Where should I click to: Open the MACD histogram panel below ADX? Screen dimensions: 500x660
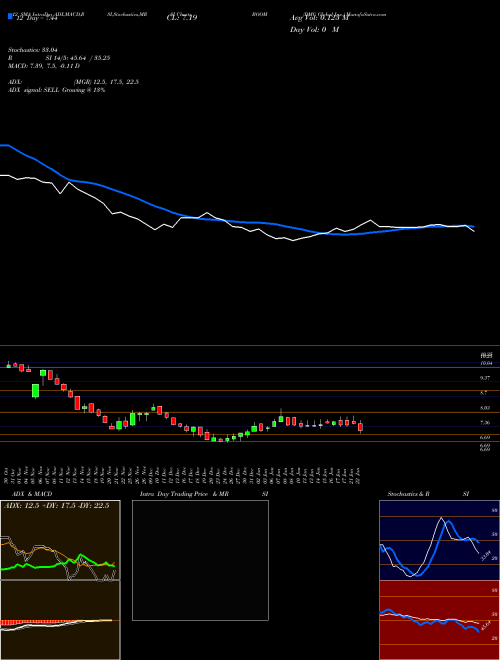click(x=60, y=620)
